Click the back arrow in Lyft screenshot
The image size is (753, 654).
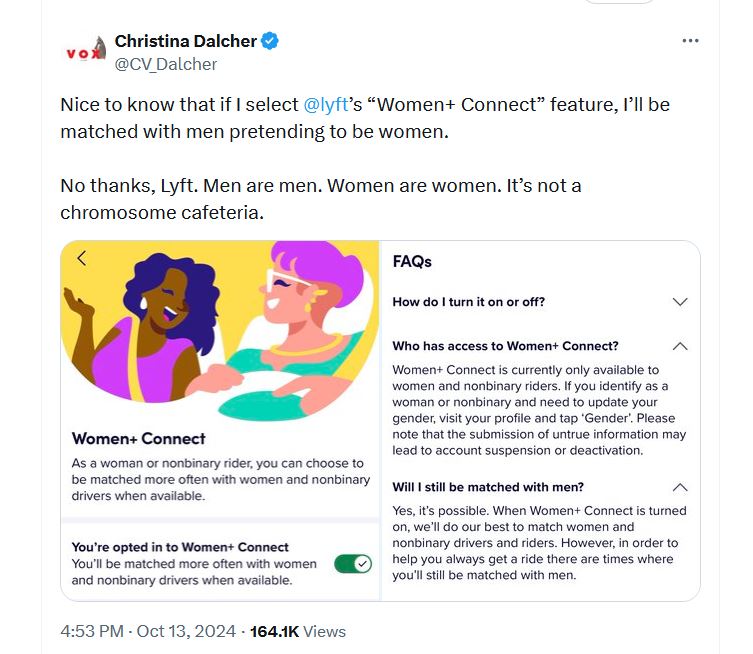click(x=82, y=258)
